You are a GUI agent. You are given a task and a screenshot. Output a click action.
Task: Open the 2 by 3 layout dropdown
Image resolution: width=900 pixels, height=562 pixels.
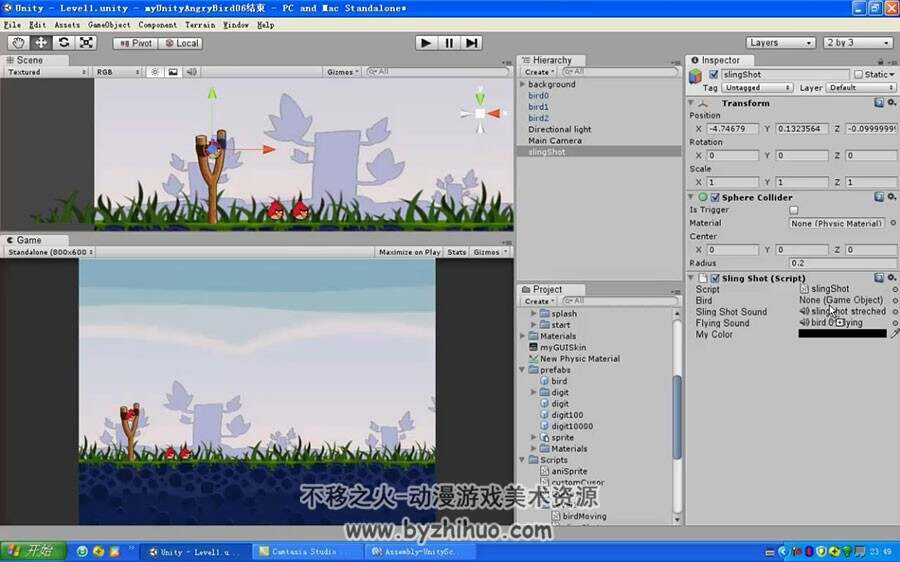[x=858, y=43]
